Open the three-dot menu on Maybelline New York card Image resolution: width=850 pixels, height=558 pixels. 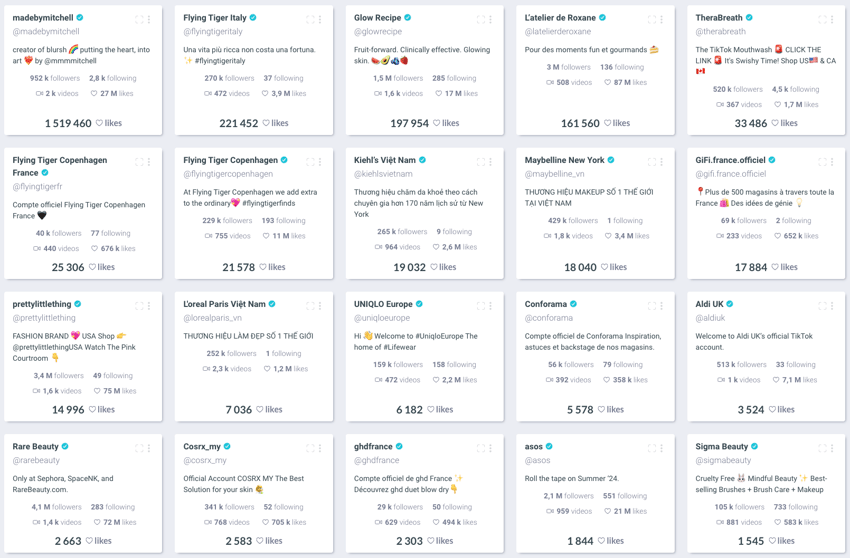(x=661, y=162)
